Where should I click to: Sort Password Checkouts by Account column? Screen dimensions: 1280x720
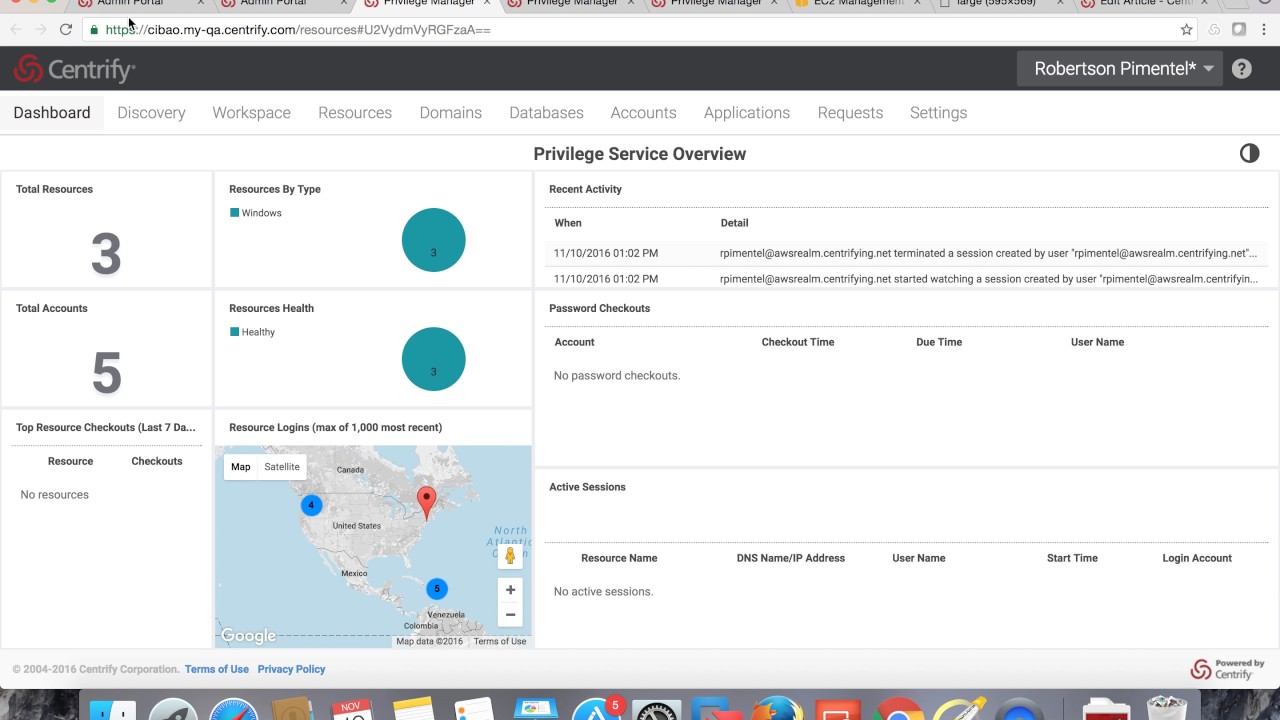pos(574,342)
